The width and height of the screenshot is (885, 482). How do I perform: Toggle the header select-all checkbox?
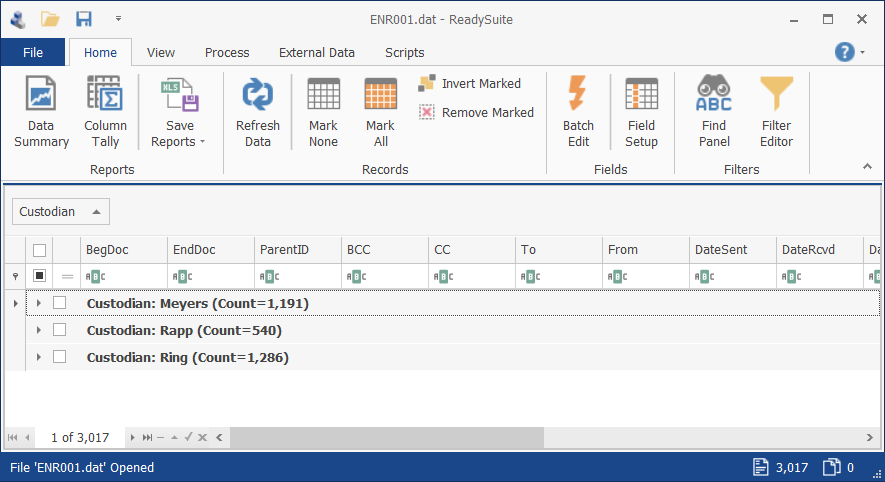(x=40, y=250)
